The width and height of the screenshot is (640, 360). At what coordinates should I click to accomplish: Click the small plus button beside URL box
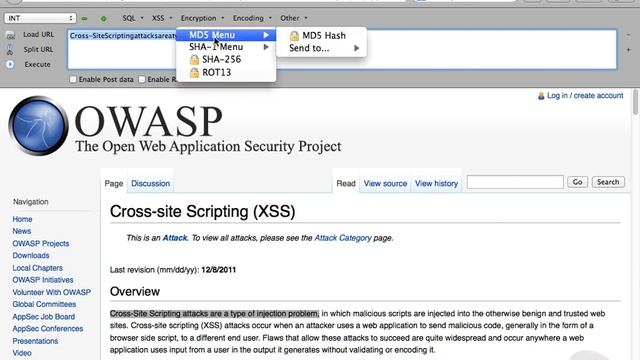629,50
